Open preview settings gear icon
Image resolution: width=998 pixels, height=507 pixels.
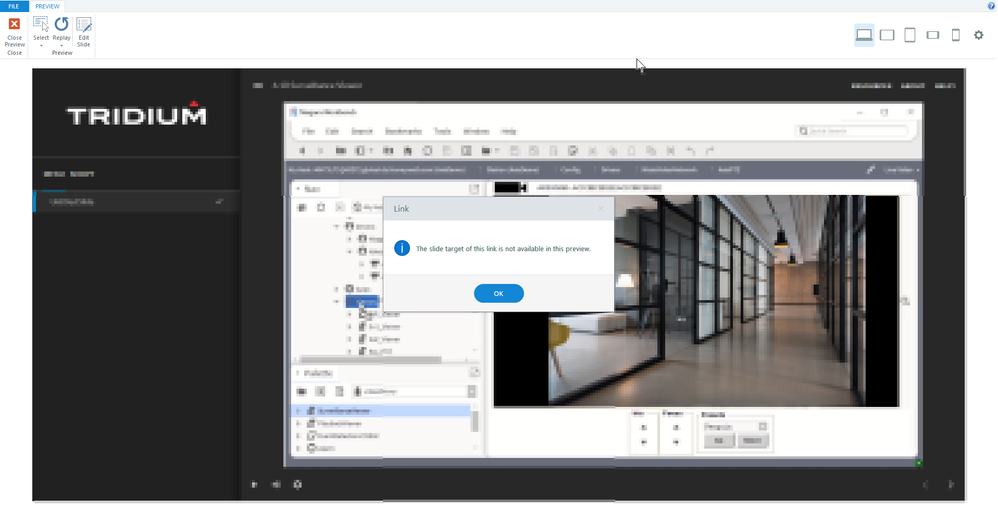979,35
